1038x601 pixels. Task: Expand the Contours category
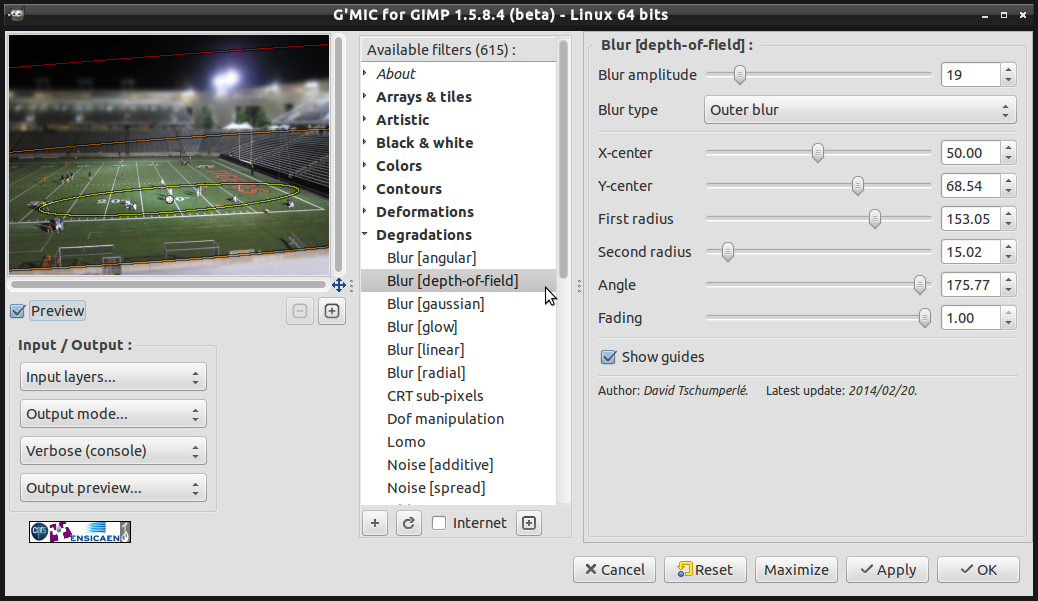[x=365, y=189]
